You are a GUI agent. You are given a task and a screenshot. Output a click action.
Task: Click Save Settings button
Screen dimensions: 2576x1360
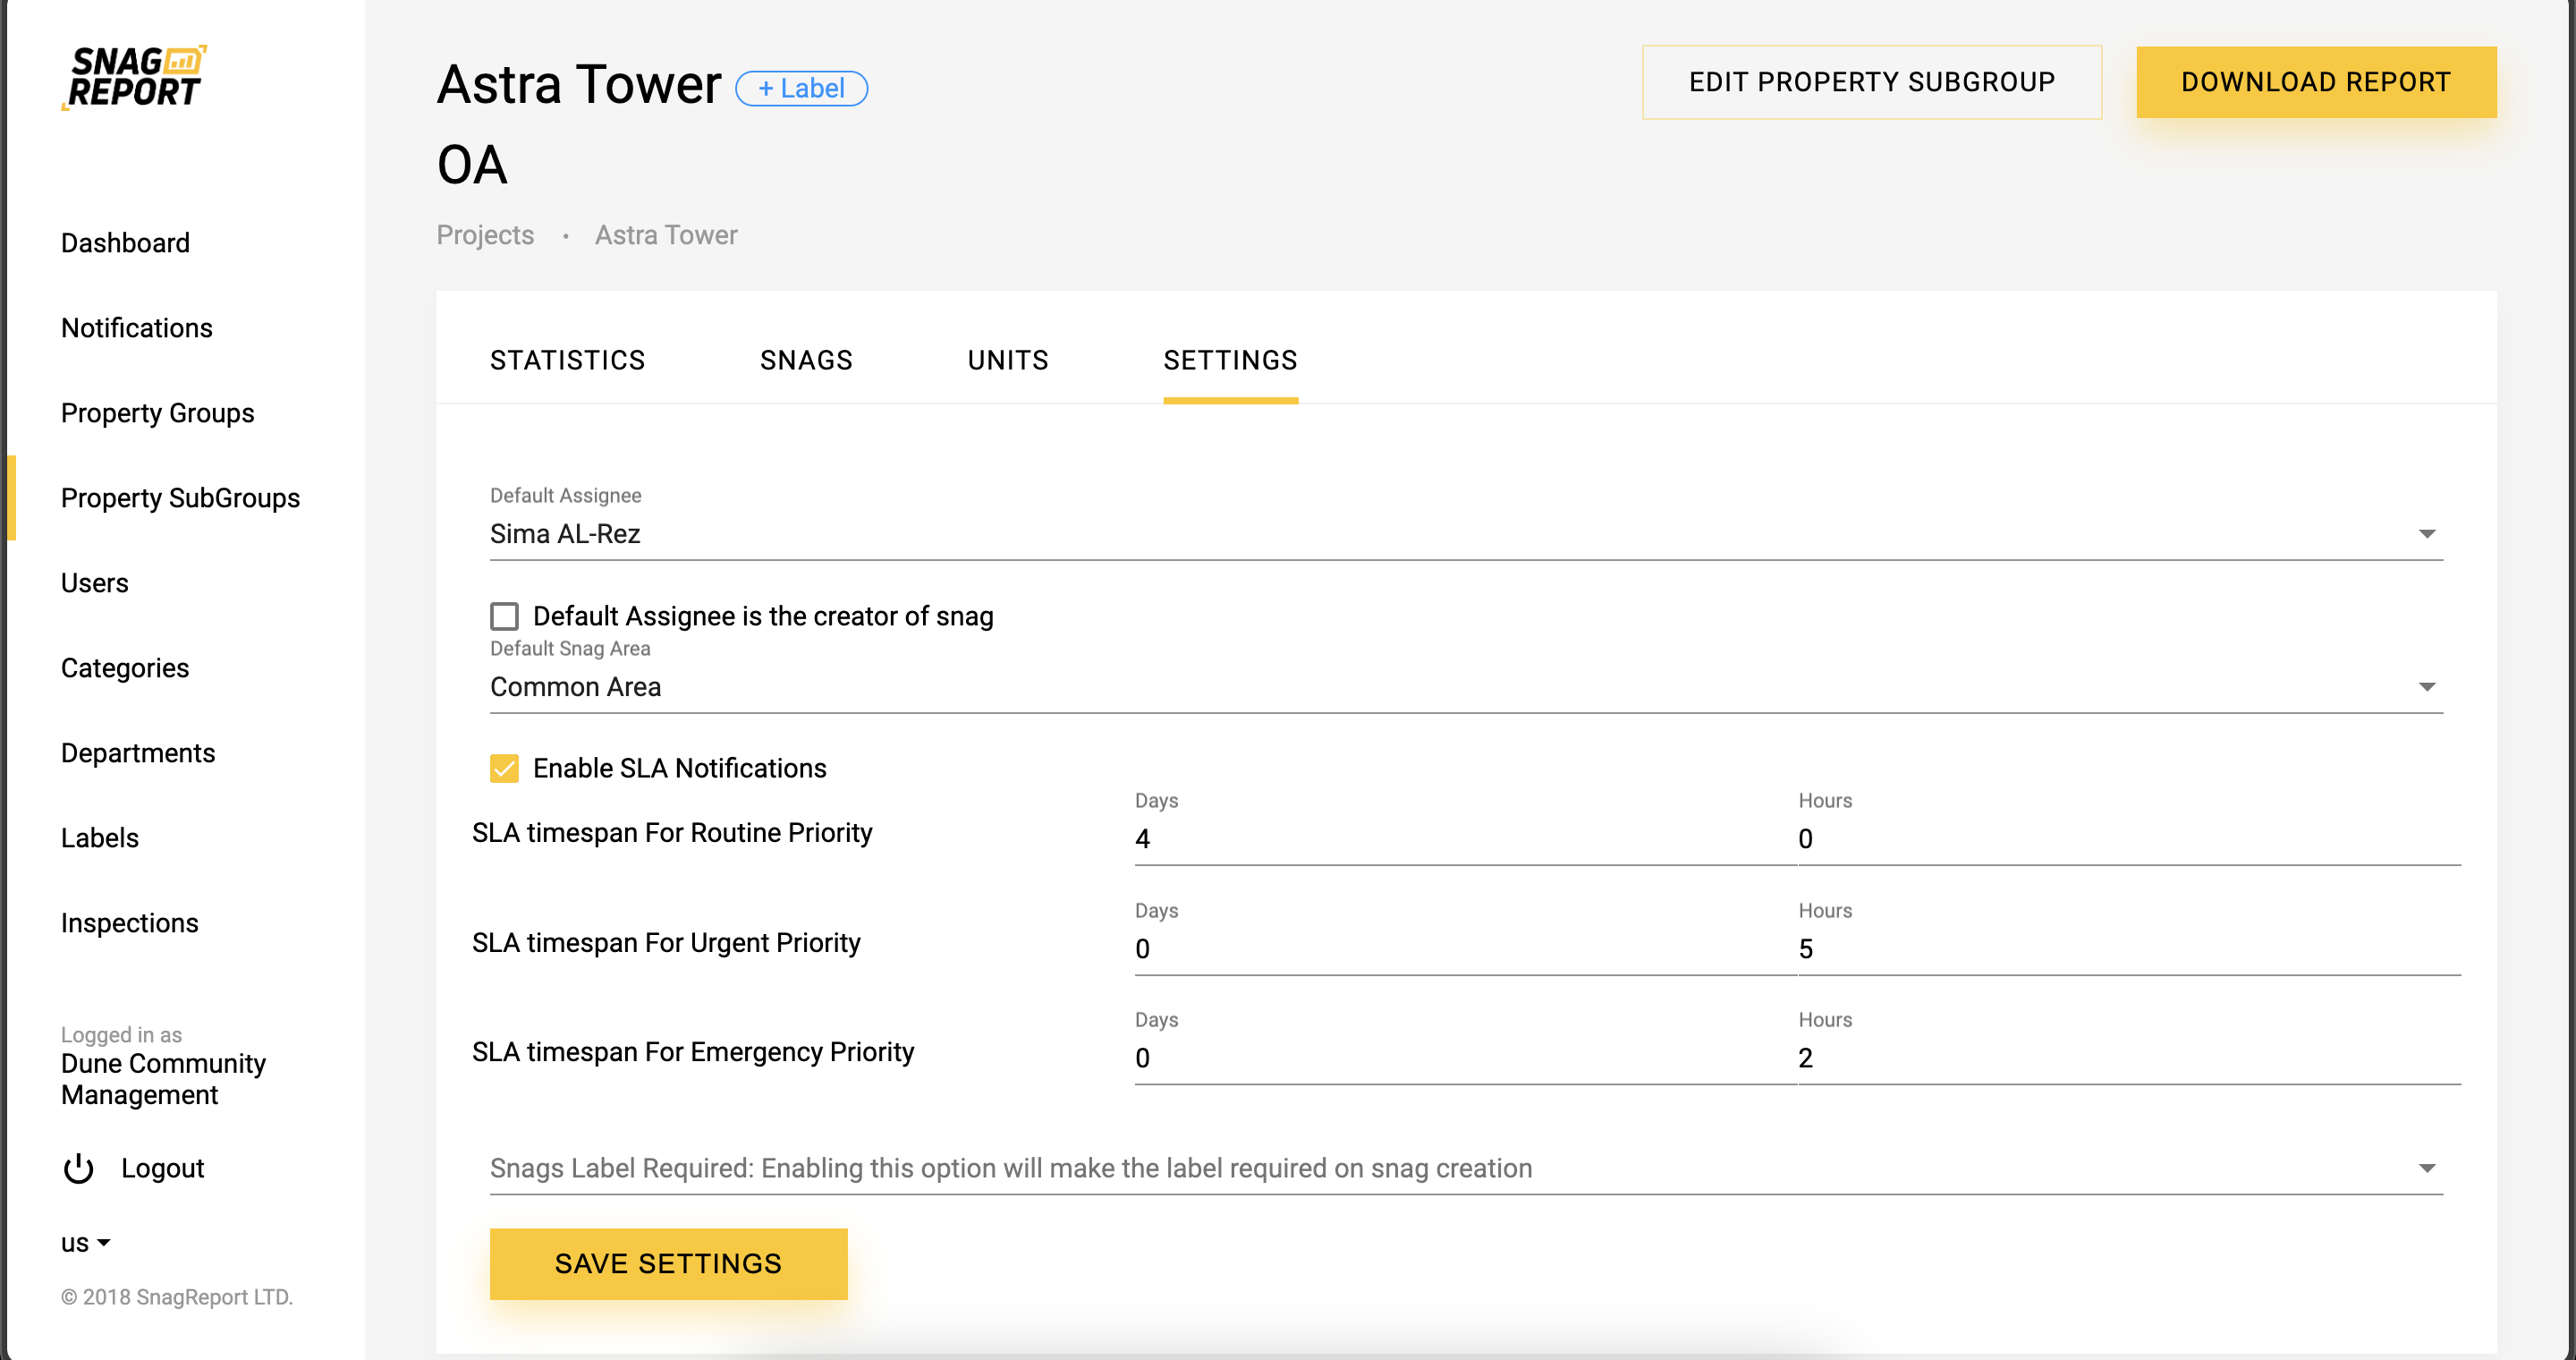[x=668, y=1264]
